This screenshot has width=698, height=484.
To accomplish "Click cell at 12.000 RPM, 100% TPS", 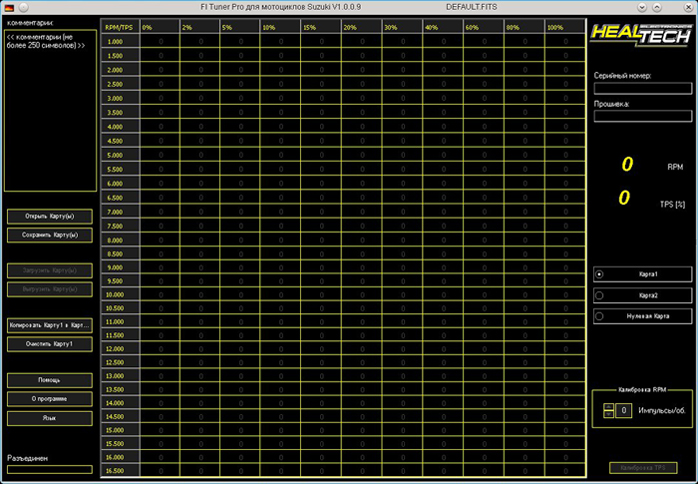I will (x=564, y=349).
